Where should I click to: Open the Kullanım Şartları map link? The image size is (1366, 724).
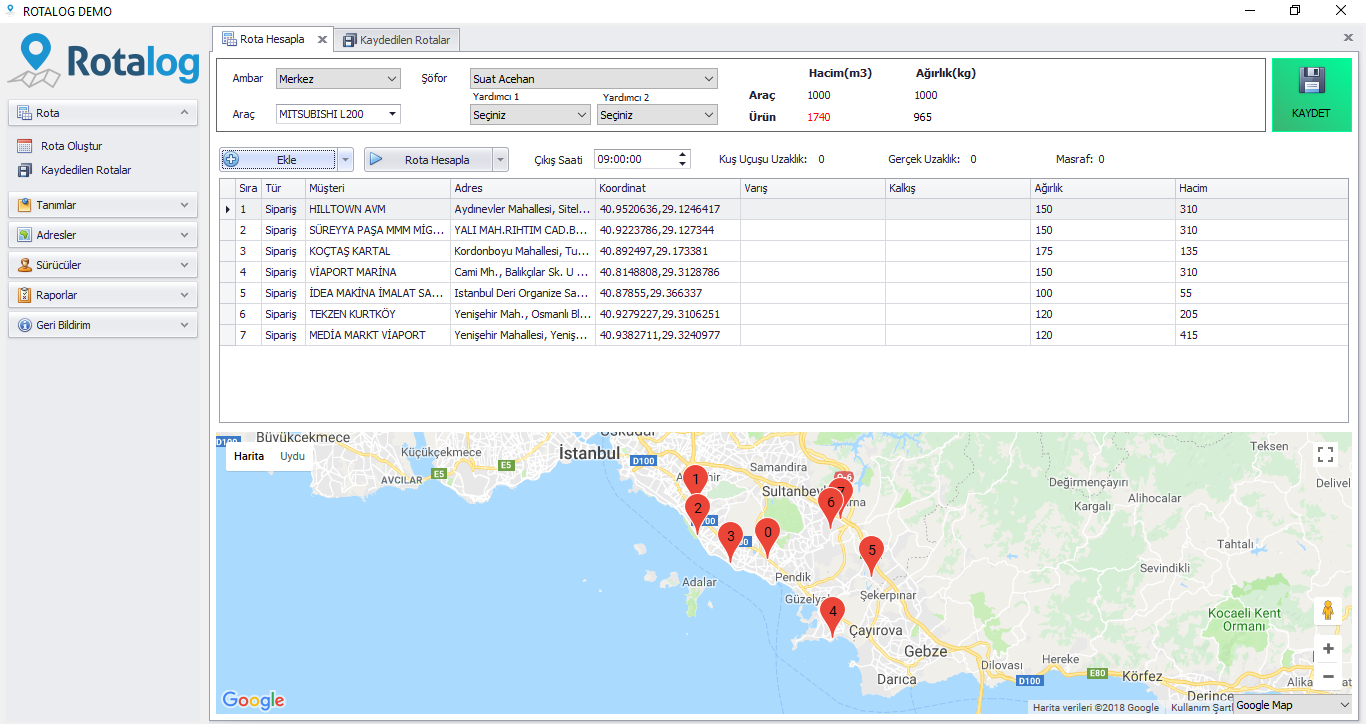click(1201, 707)
